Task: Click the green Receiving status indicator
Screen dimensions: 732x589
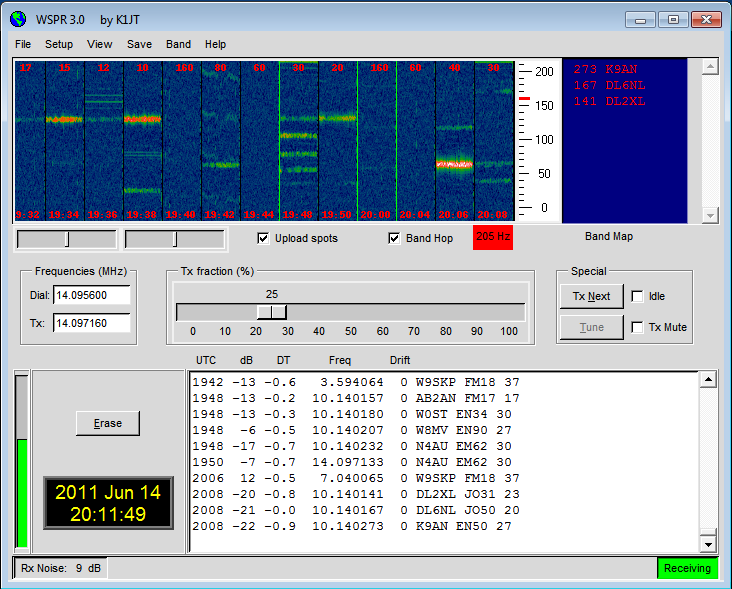Action: pyautogui.click(x=687, y=568)
